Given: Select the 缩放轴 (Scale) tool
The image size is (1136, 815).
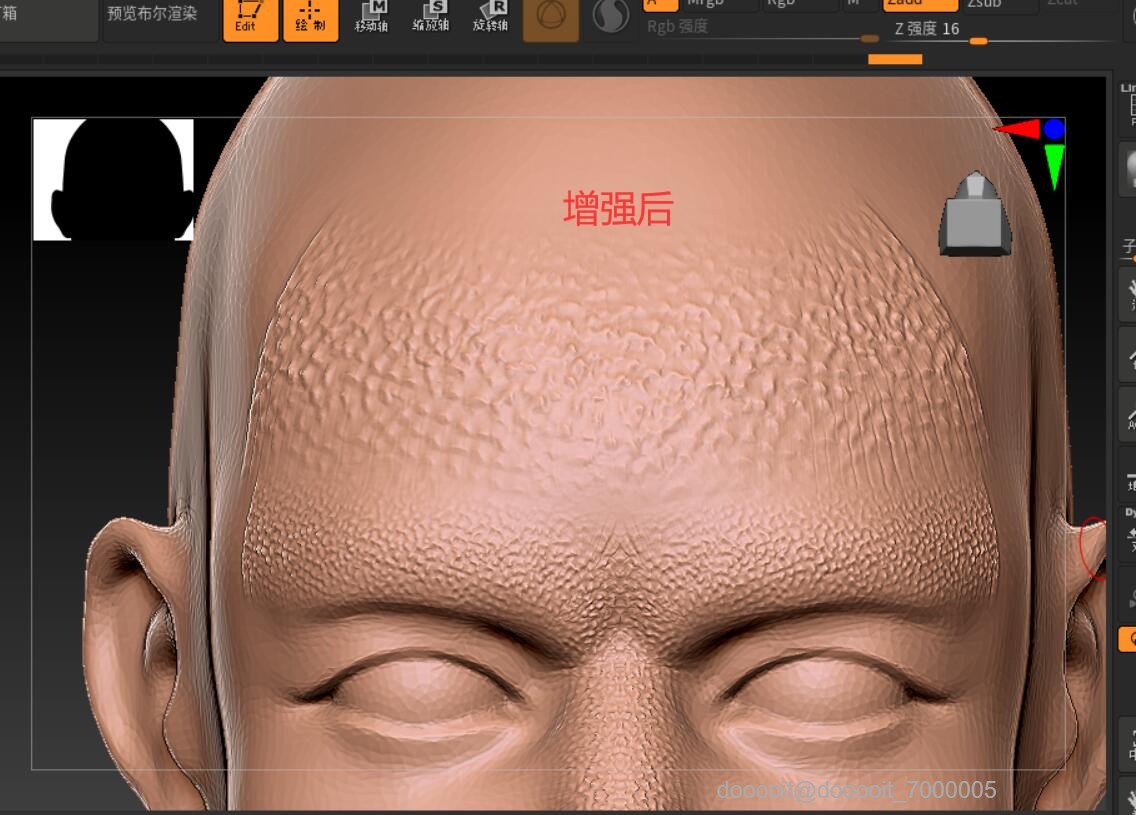Looking at the screenshot, I should coord(433,18).
